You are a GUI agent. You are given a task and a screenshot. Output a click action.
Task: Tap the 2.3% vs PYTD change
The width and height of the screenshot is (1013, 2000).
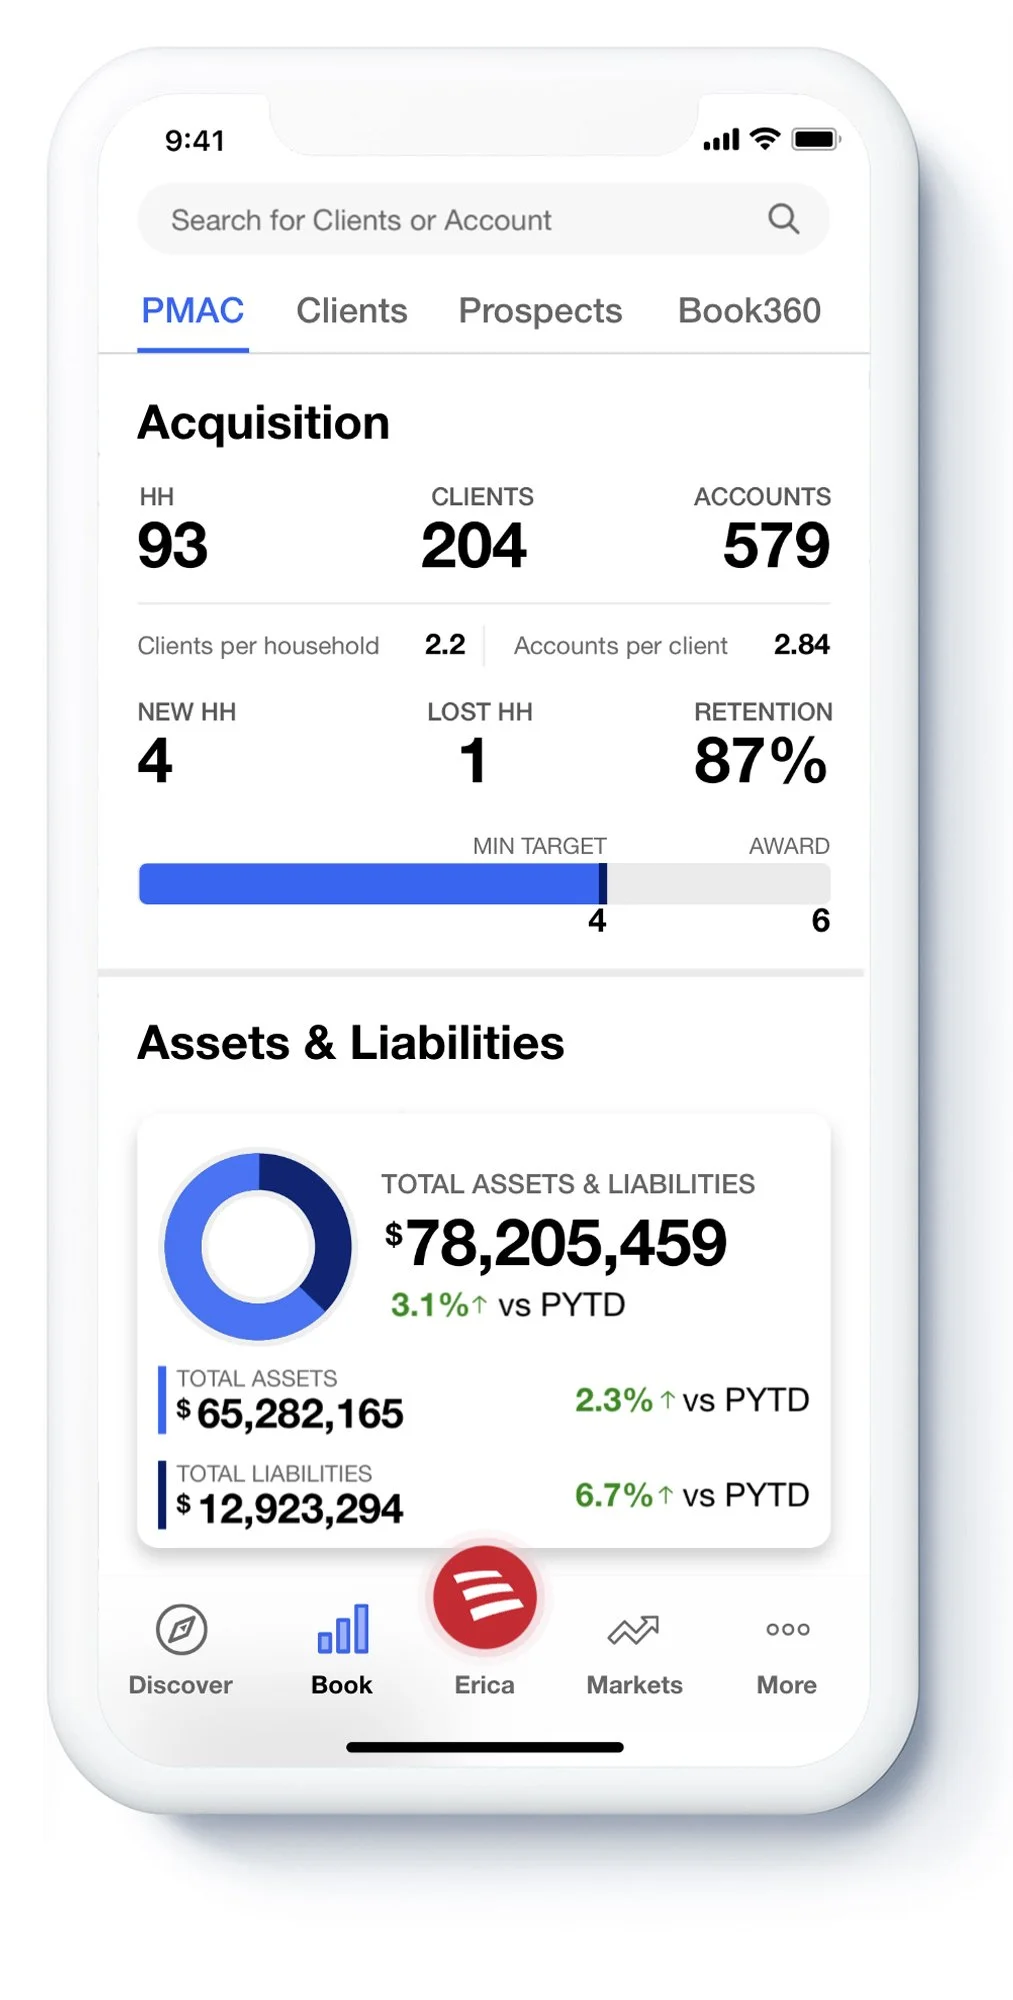click(x=692, y=1400)
